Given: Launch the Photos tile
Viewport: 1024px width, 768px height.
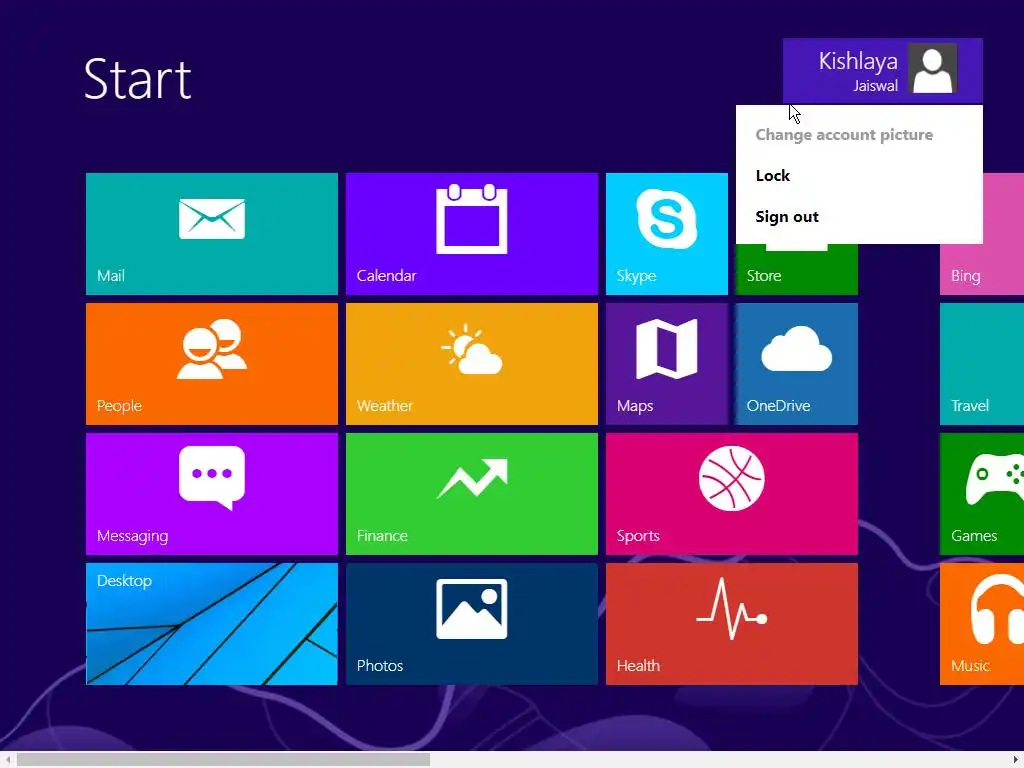Looking at the screenshot, I should (472, 624).
